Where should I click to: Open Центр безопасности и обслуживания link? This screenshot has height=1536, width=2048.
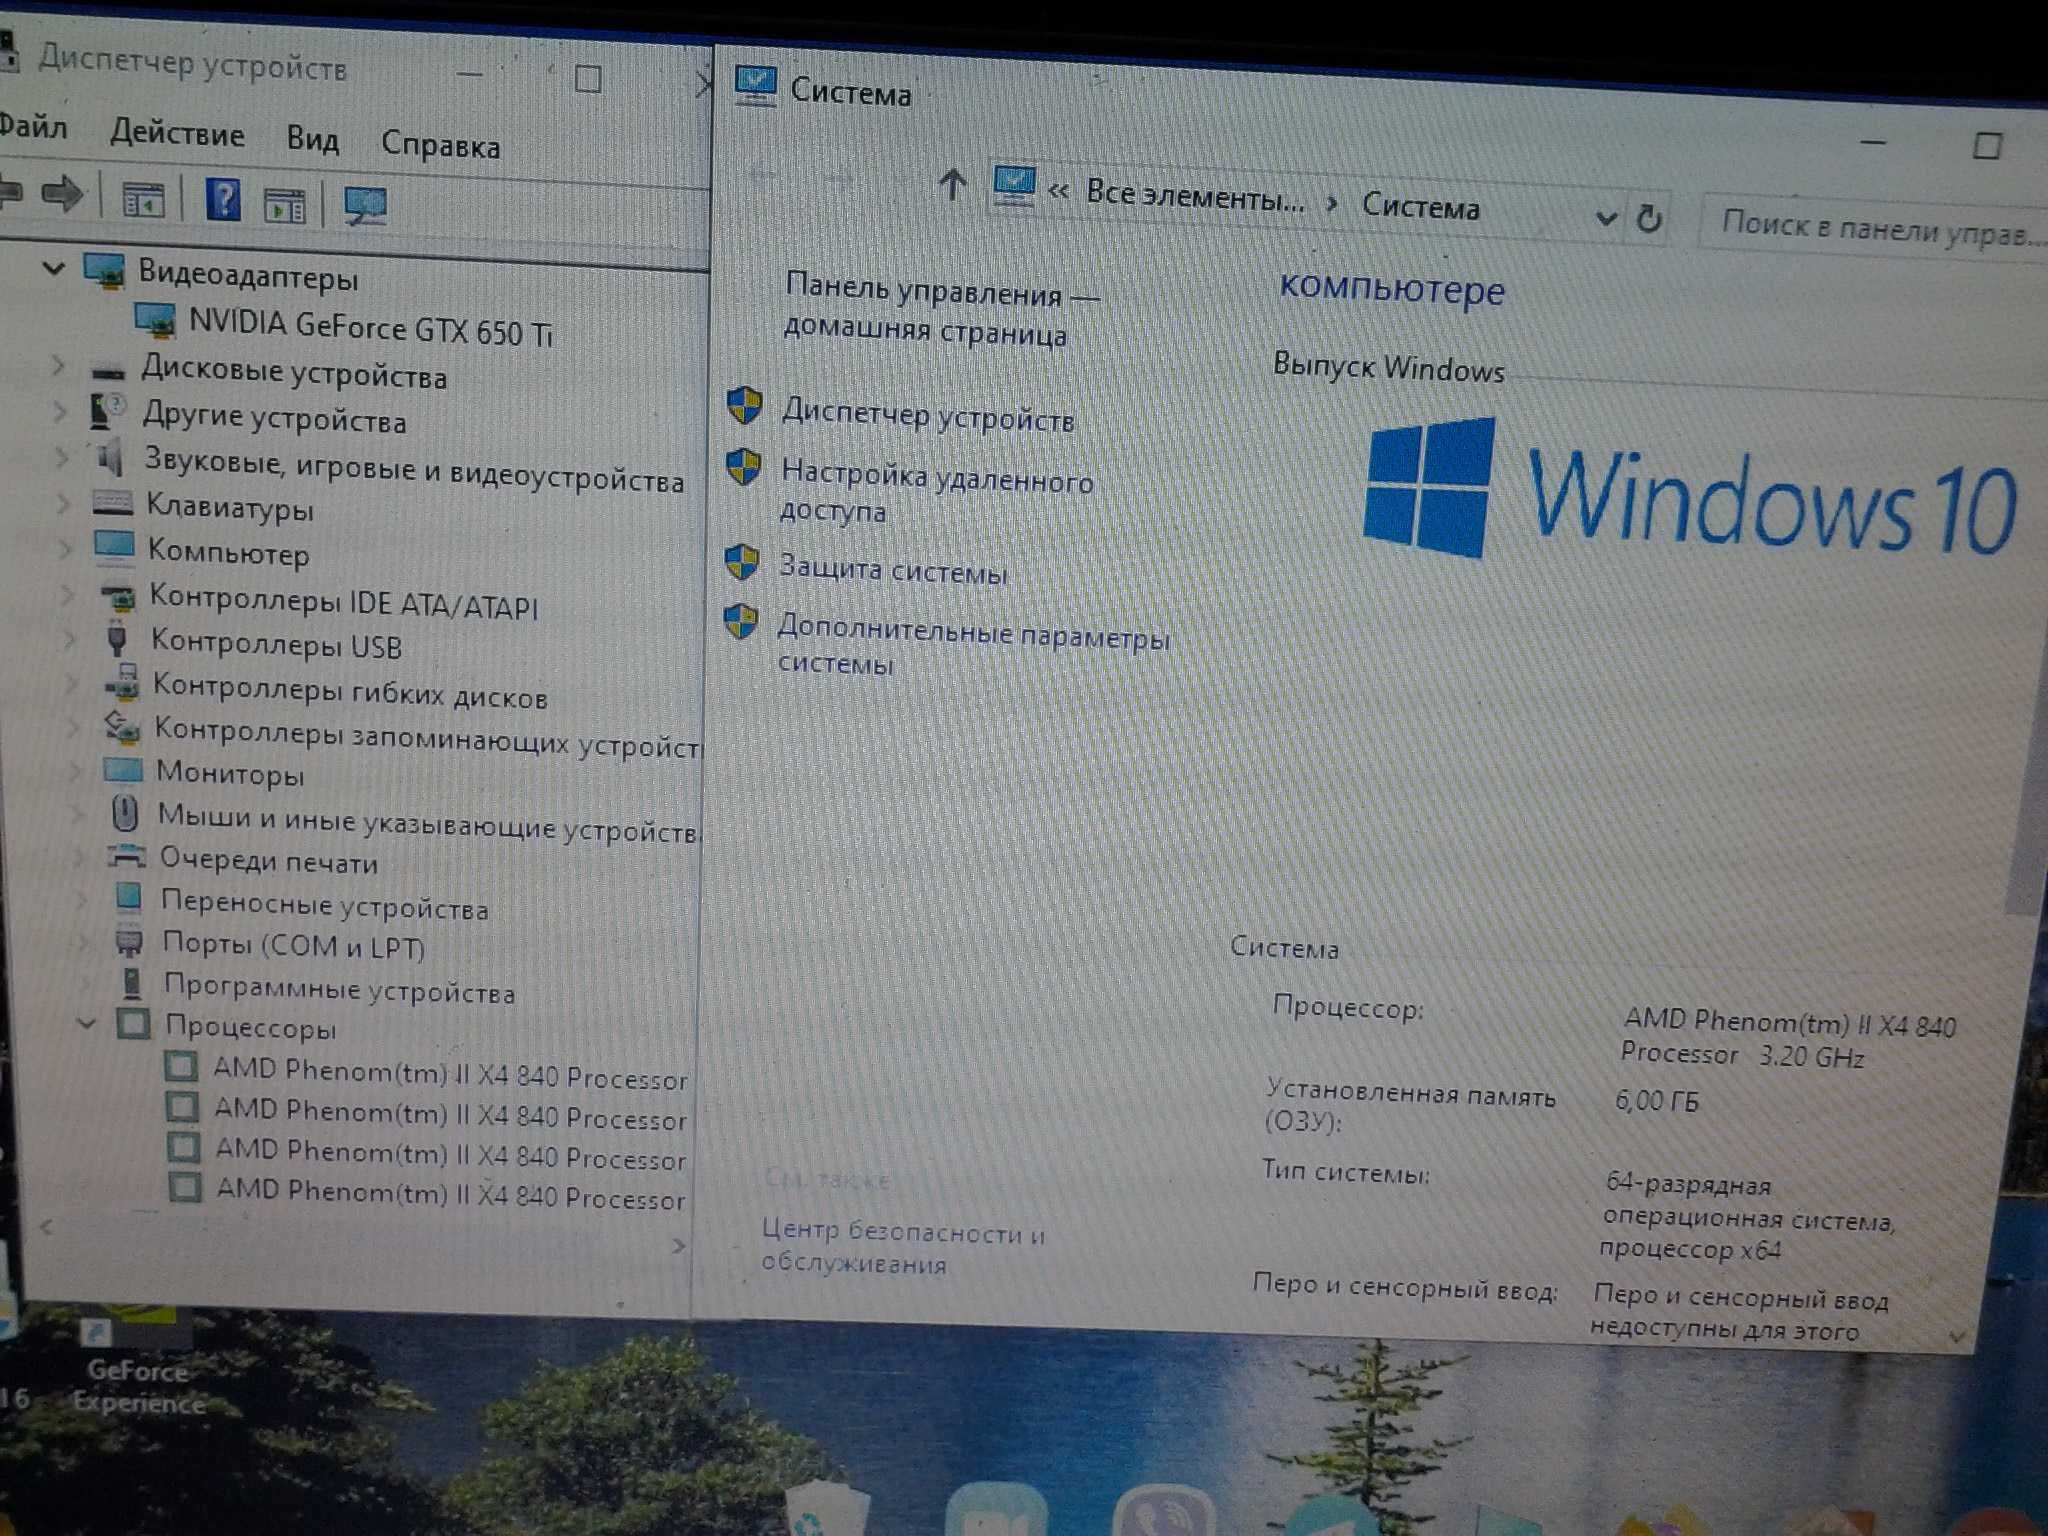pos(903,1246)
